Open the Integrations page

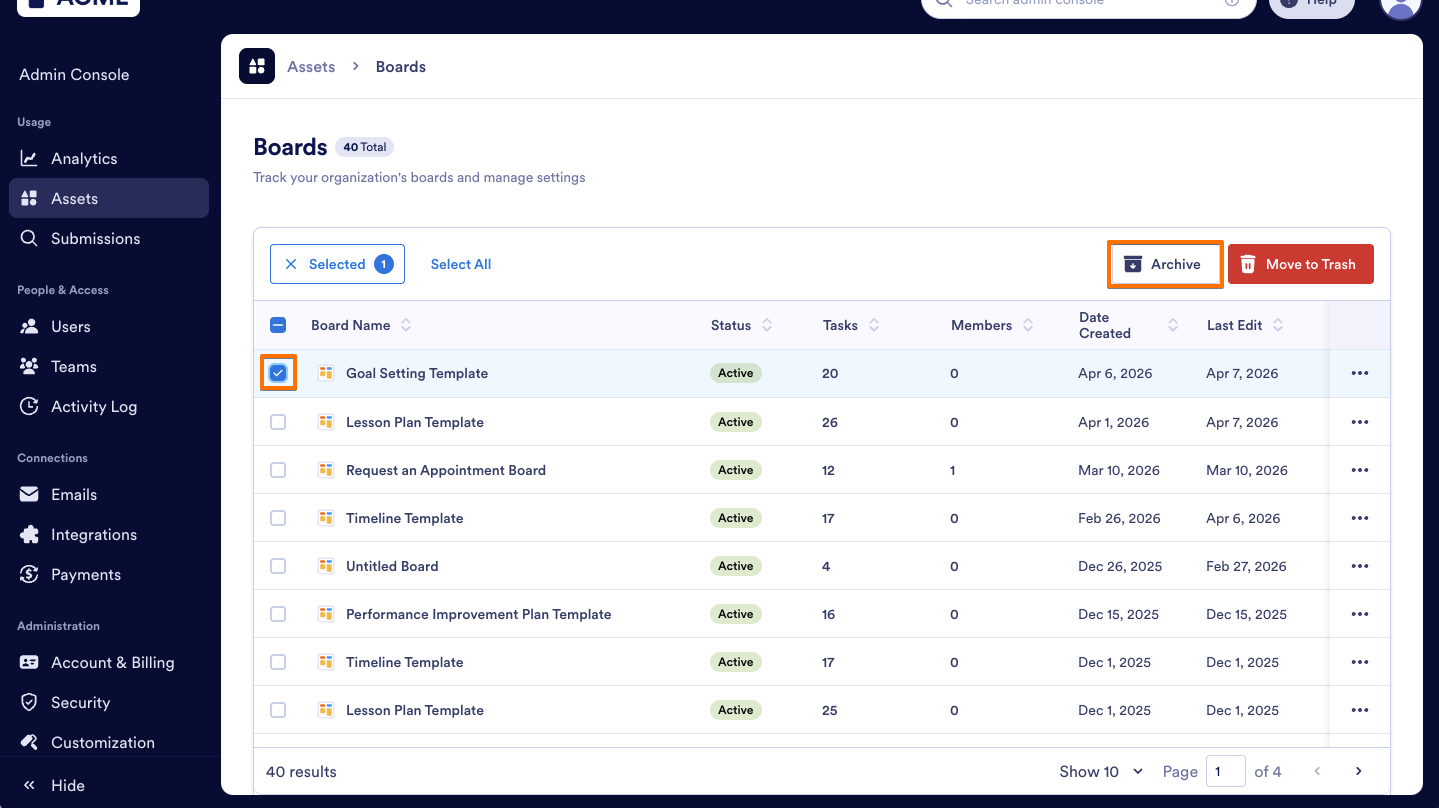(x=94, y=534)
